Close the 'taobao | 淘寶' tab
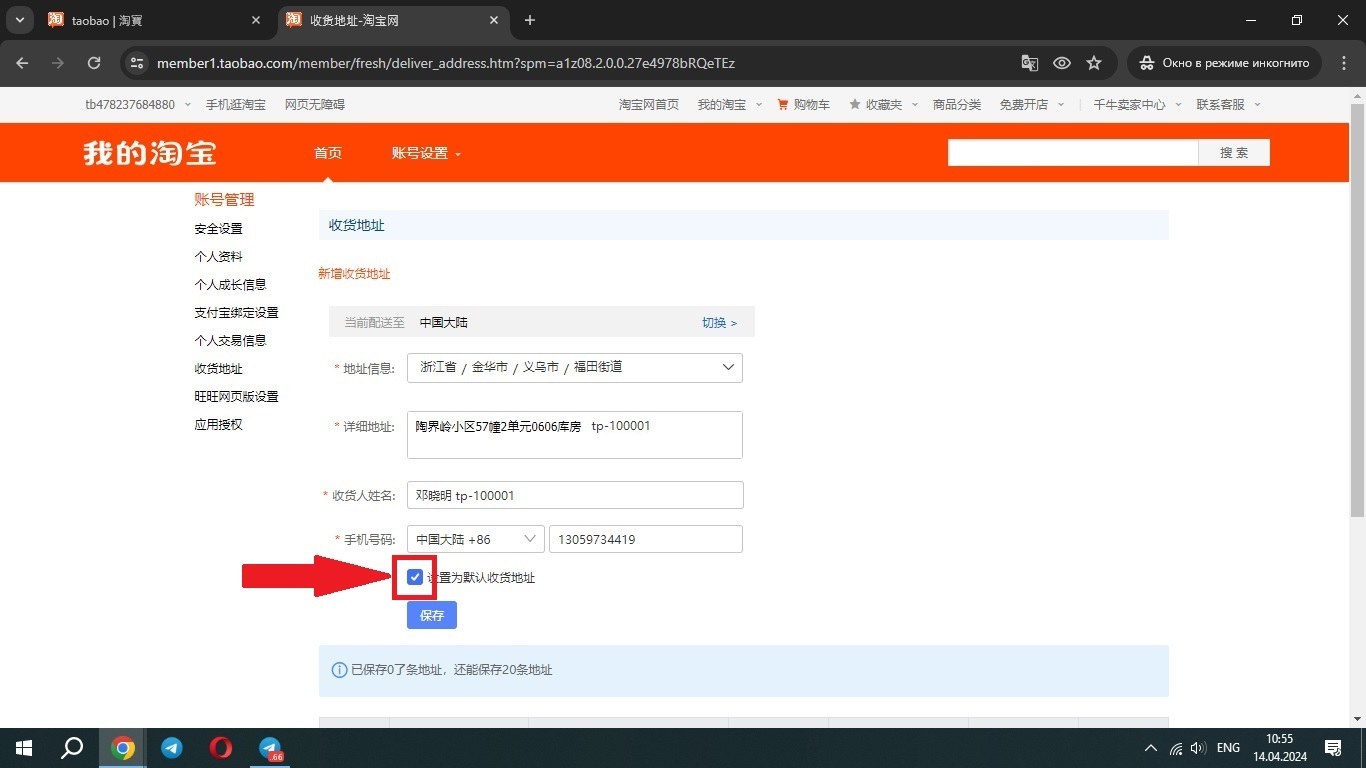This screenshot has height=768, width=1366. 256,20
